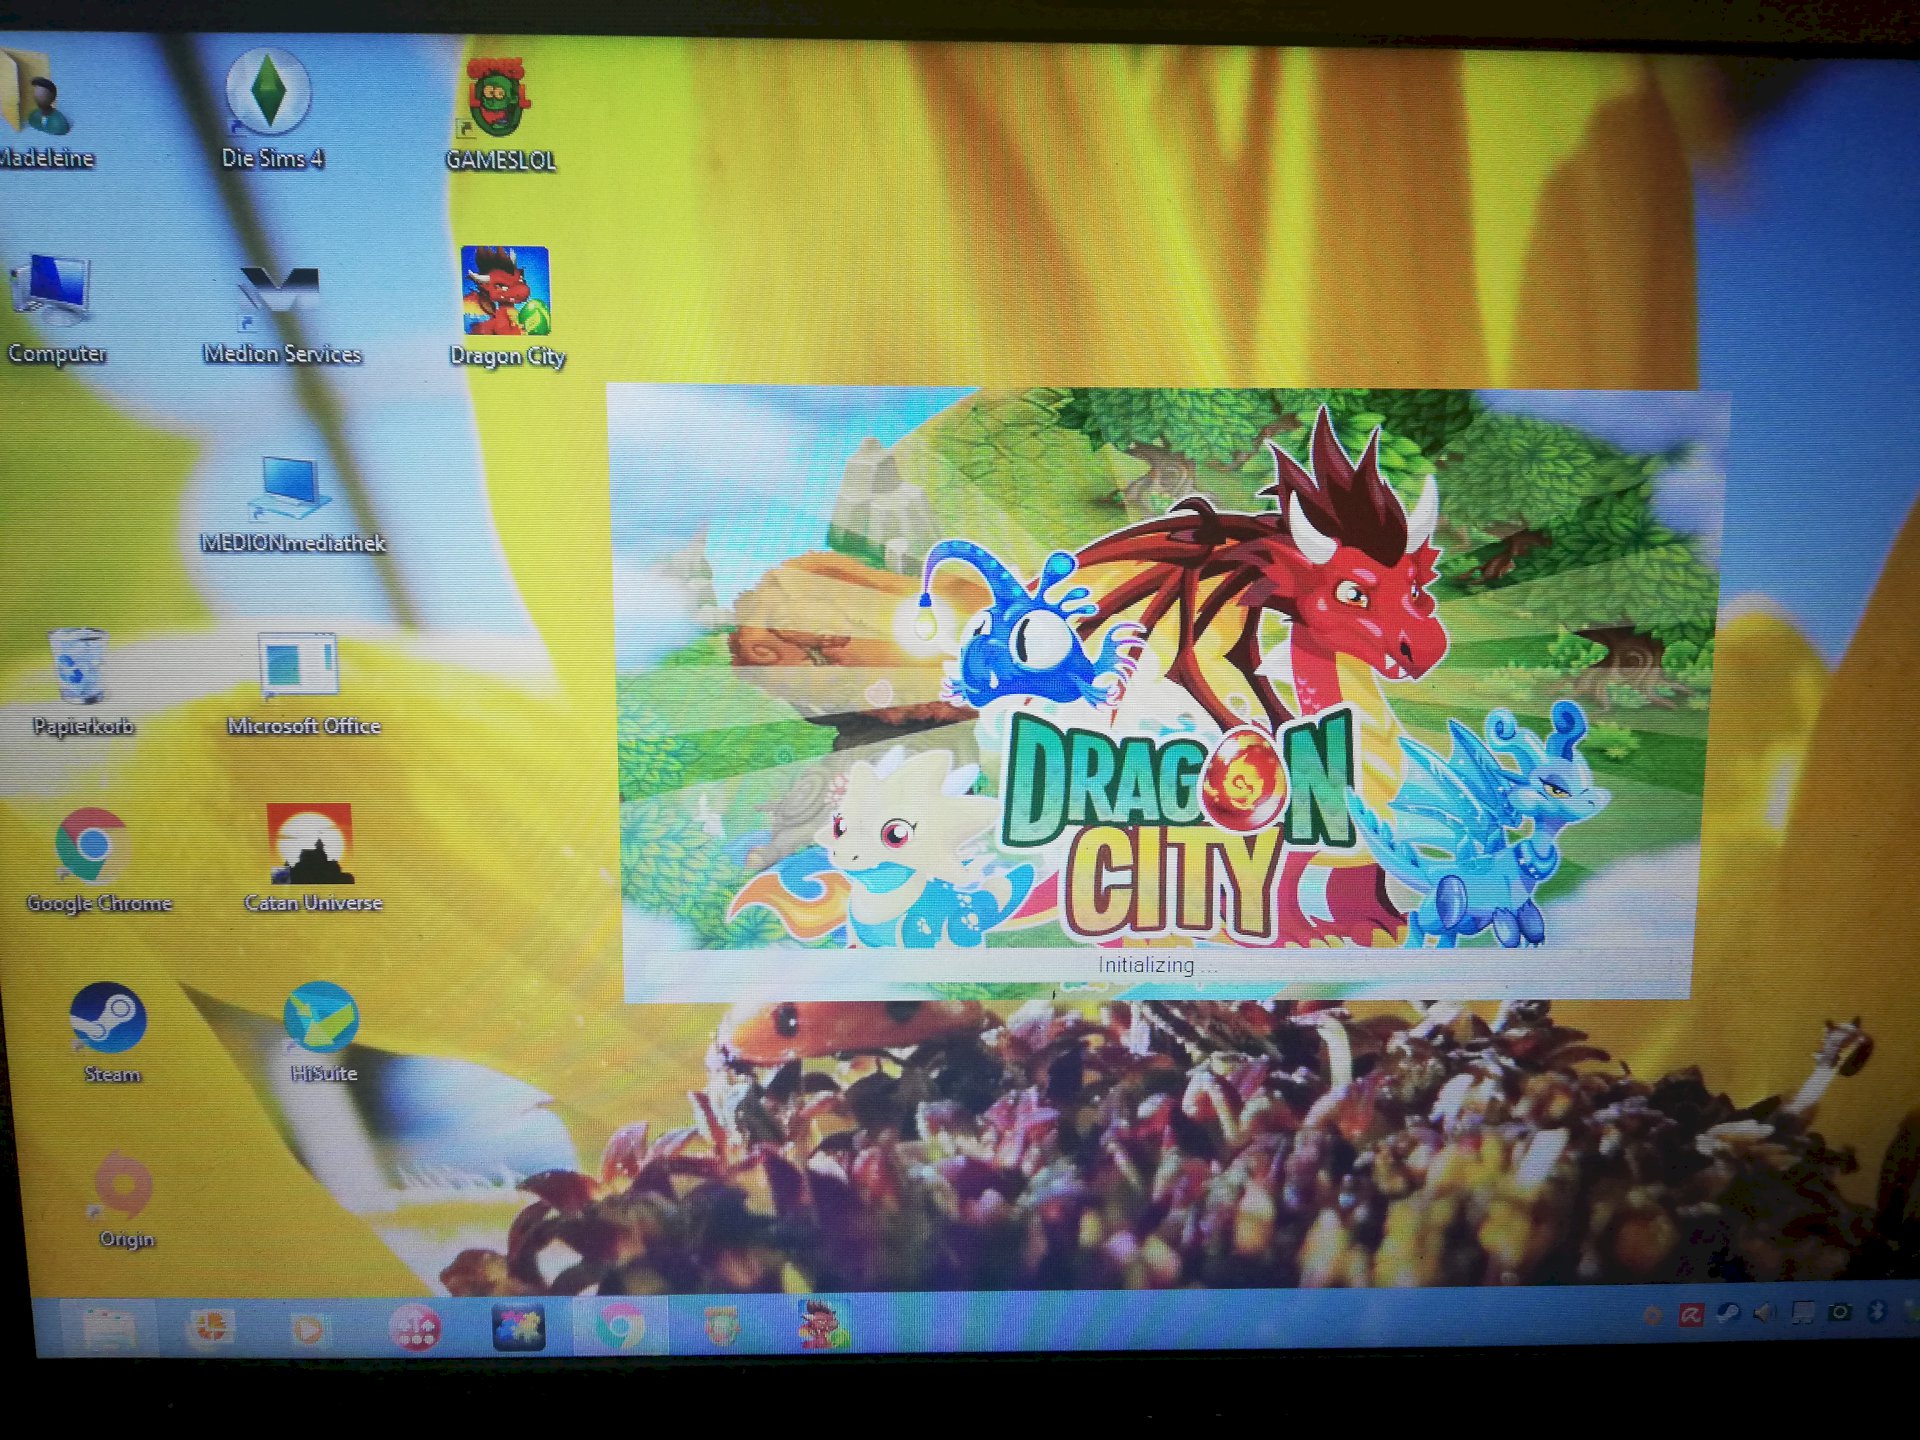Viewport: 1920px width, 1440px height.
Task: Click the orange circle taskbar icon
Action: point(211,1328)
